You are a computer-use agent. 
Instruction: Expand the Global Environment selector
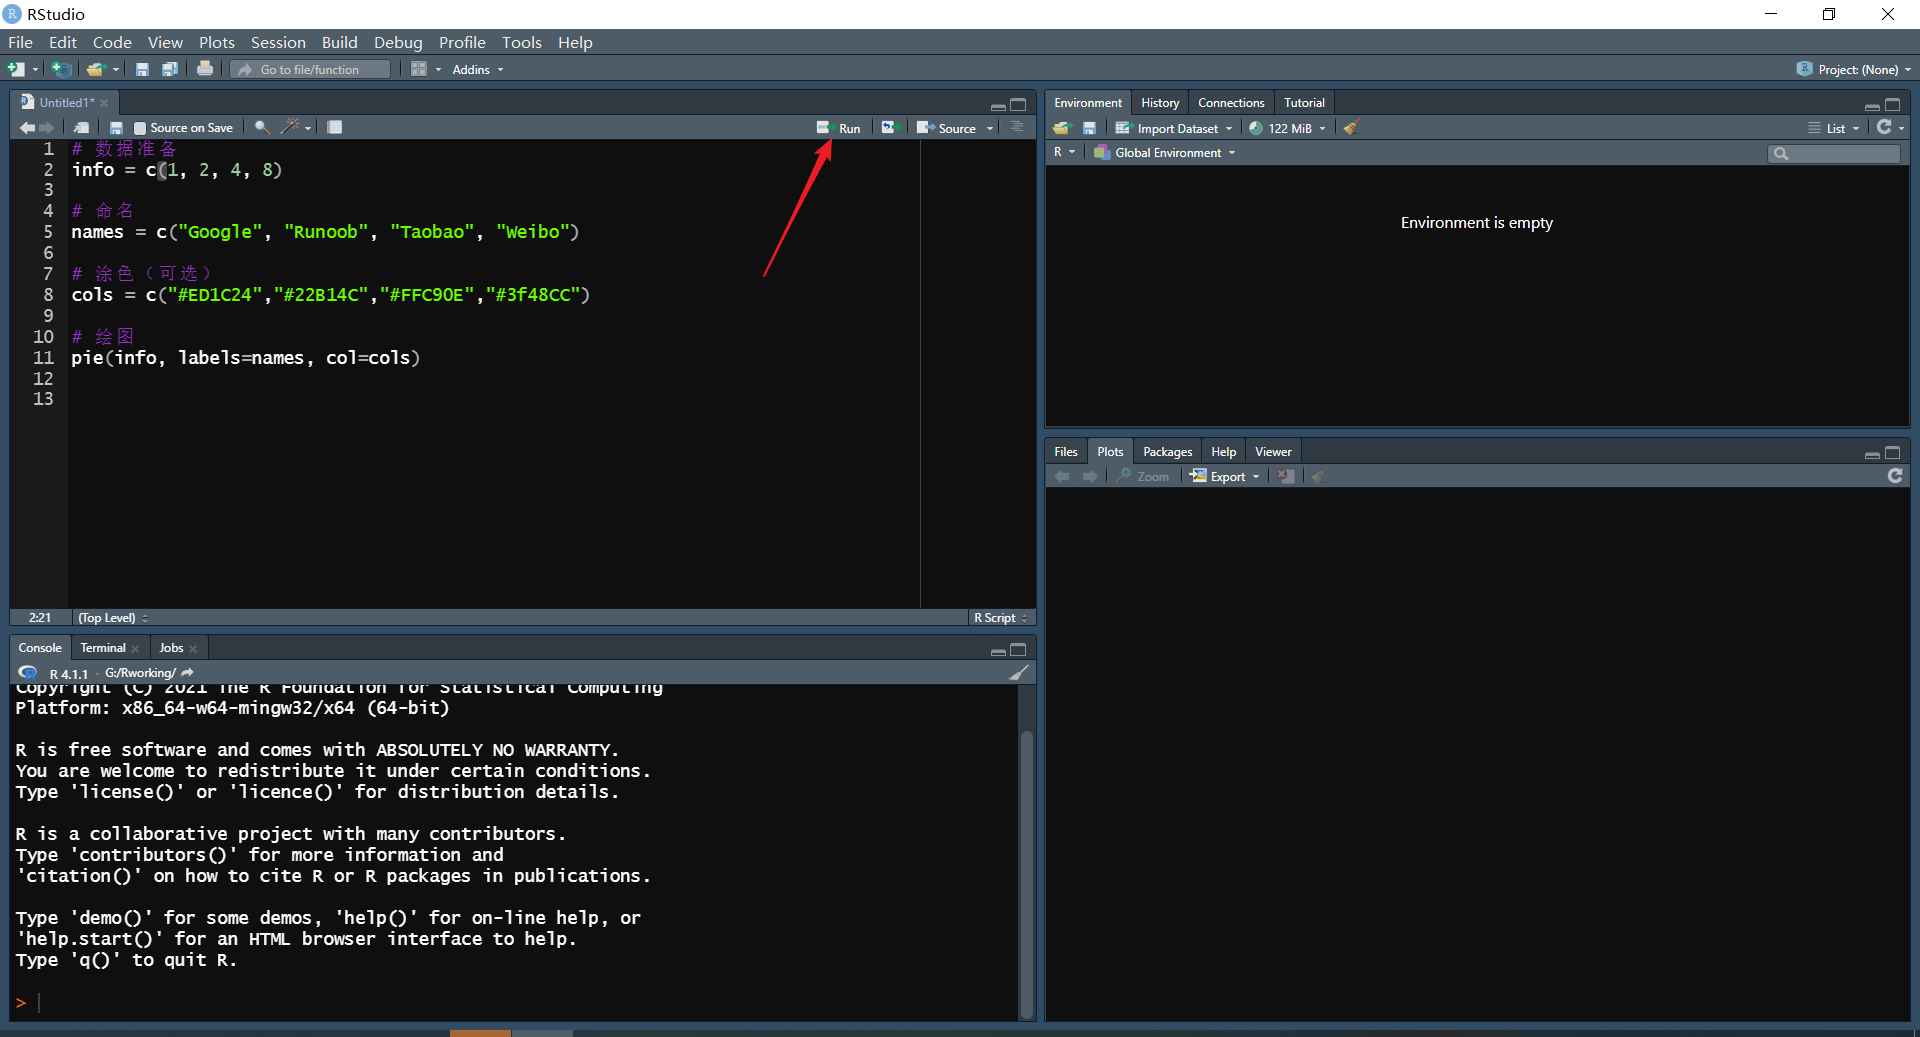pos(1164,152)
